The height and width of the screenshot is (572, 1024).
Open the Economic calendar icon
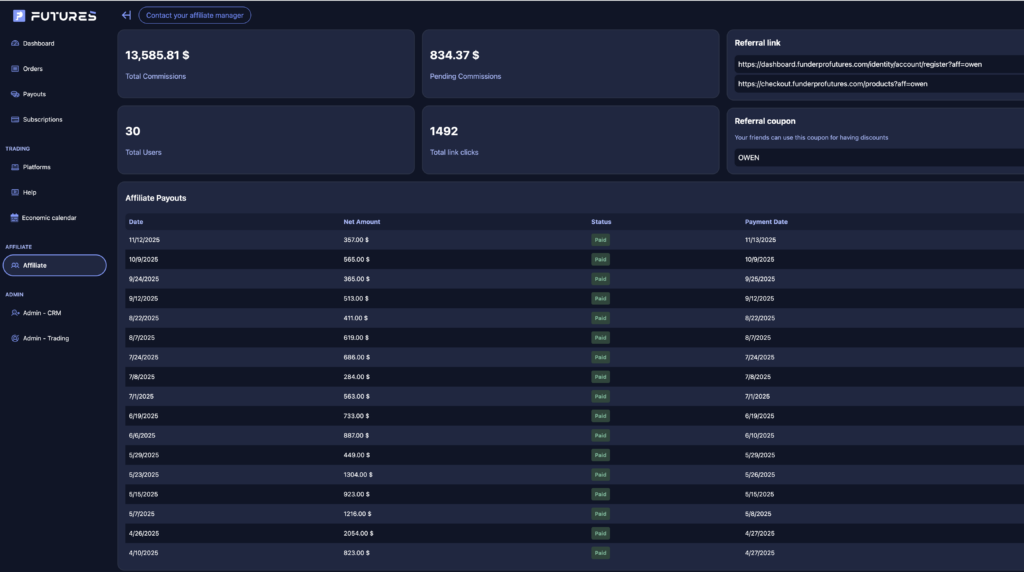click(15, 218)
